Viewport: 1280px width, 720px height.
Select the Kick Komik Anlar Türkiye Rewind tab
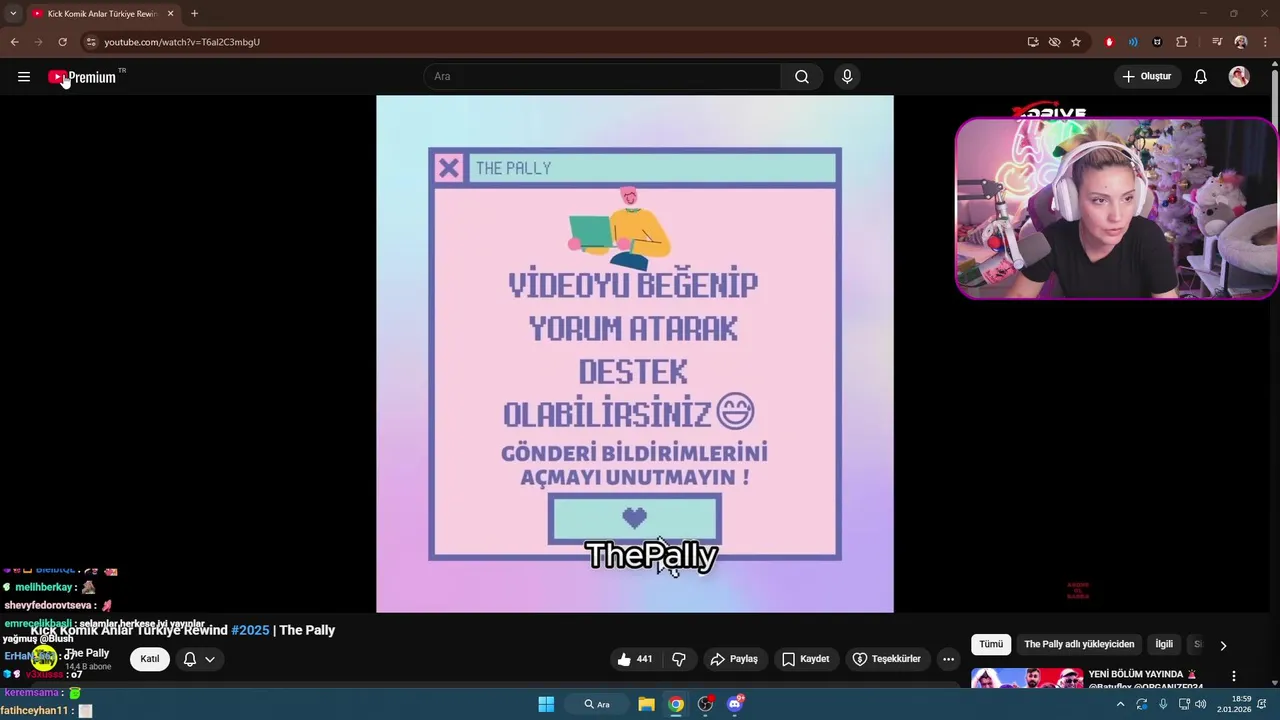point(103,14)
